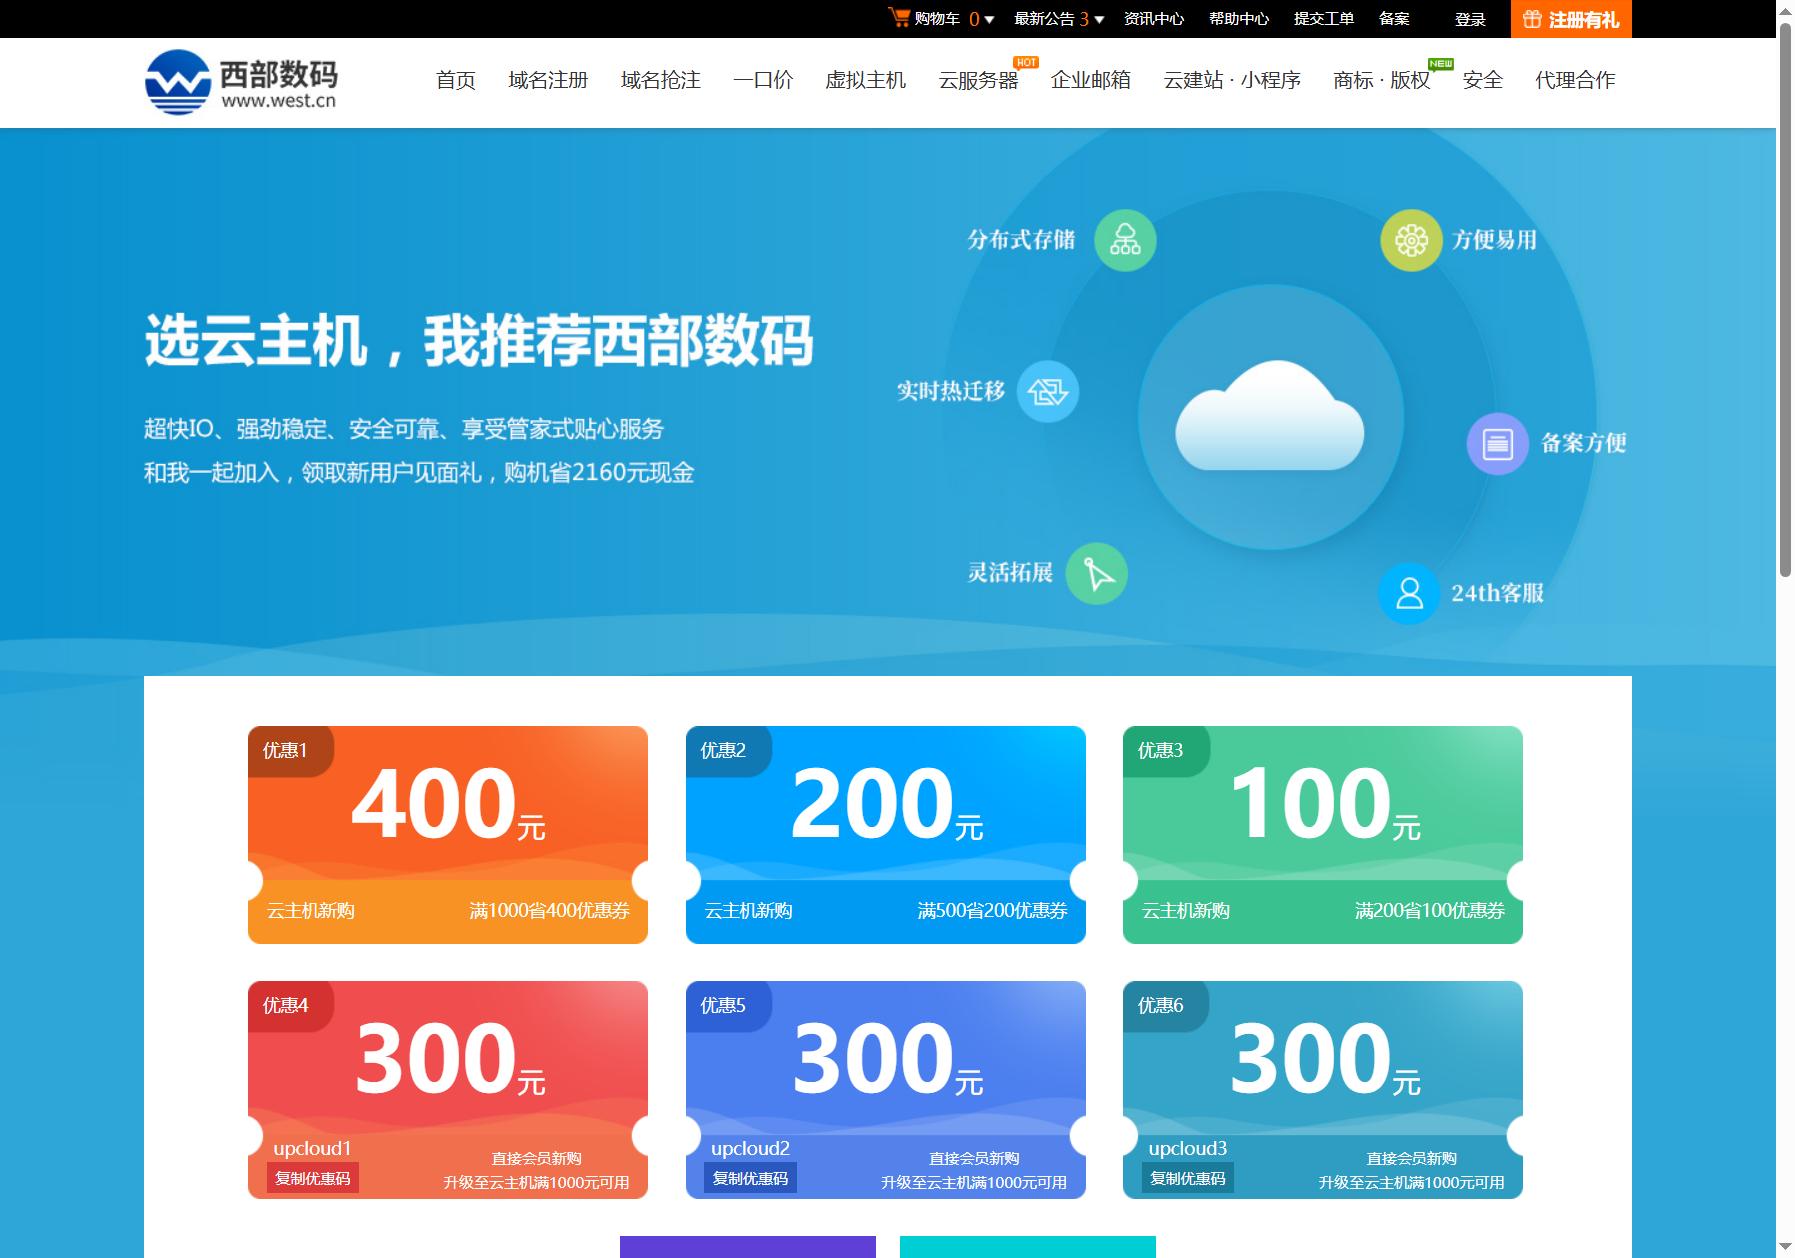Select the 100元 coupon card 优惠3
The width and height of the screenshot is (1795, 1258).
tap(1323, 834)
